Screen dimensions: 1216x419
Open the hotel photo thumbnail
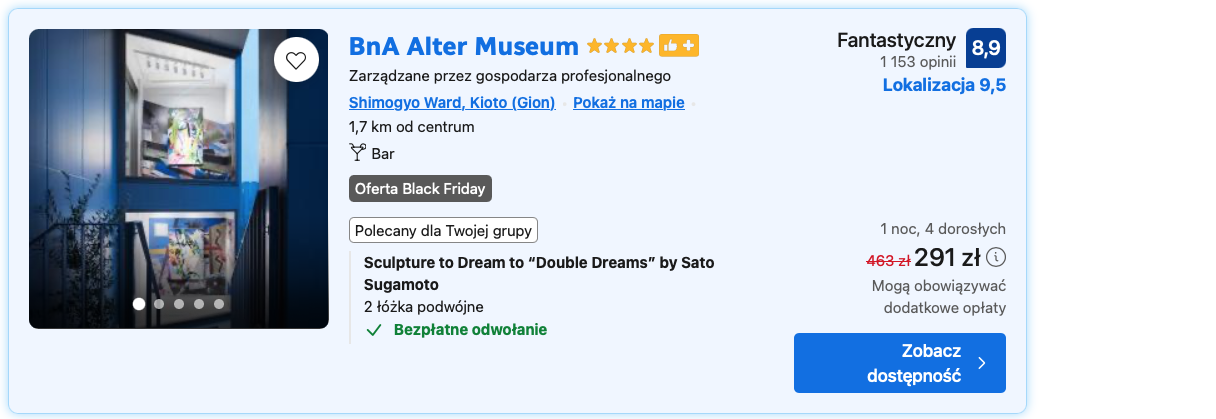[x=179, y=179]
